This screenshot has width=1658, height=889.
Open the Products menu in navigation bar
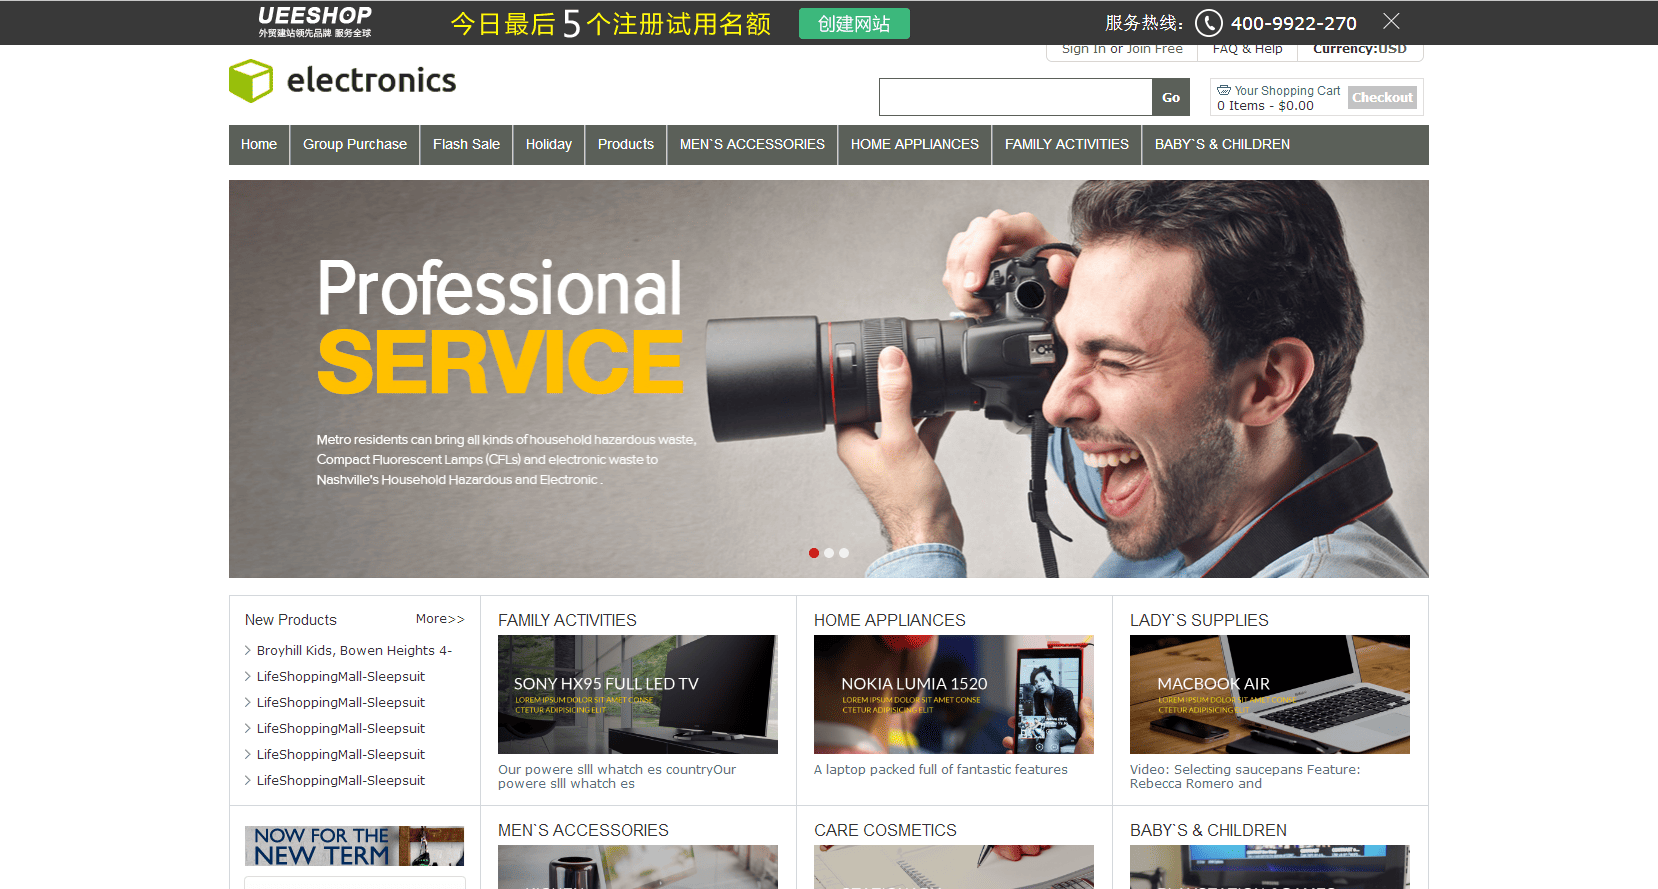pyautogui.click(x=625, y=144)
